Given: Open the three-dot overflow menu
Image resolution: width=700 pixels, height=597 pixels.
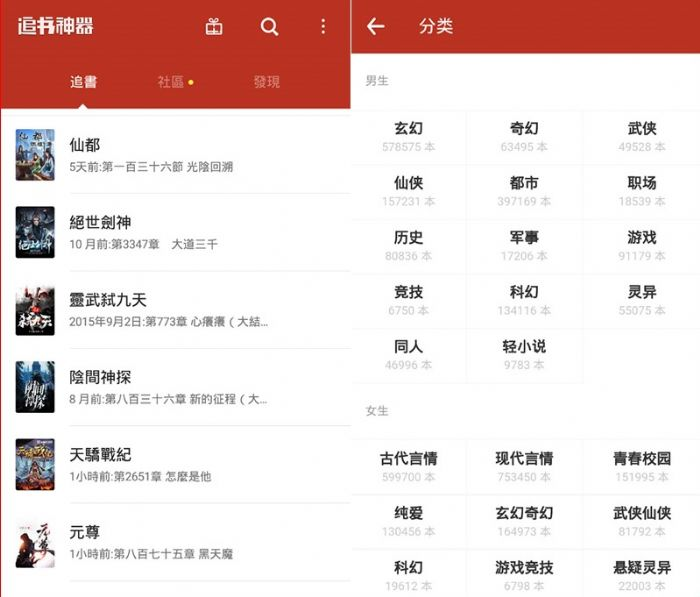Looking at the screenshot, I should click(x=323, y=27).
